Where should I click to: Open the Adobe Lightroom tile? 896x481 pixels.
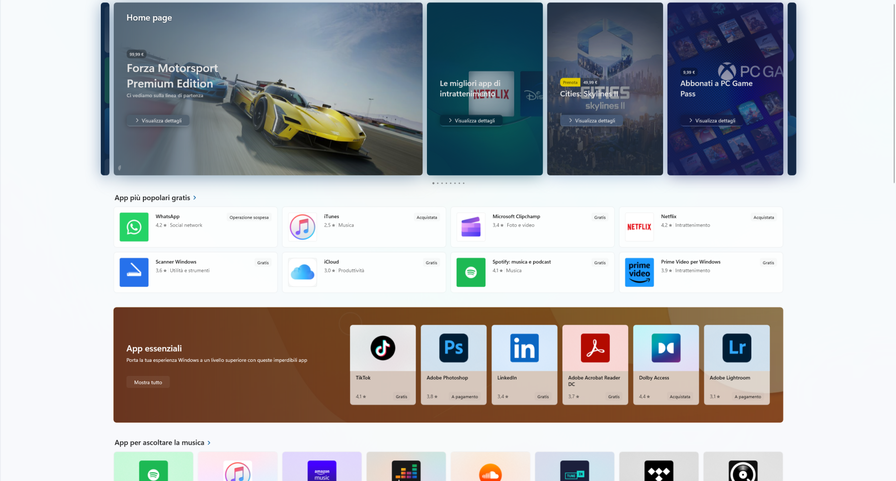(x=737, y=364)
